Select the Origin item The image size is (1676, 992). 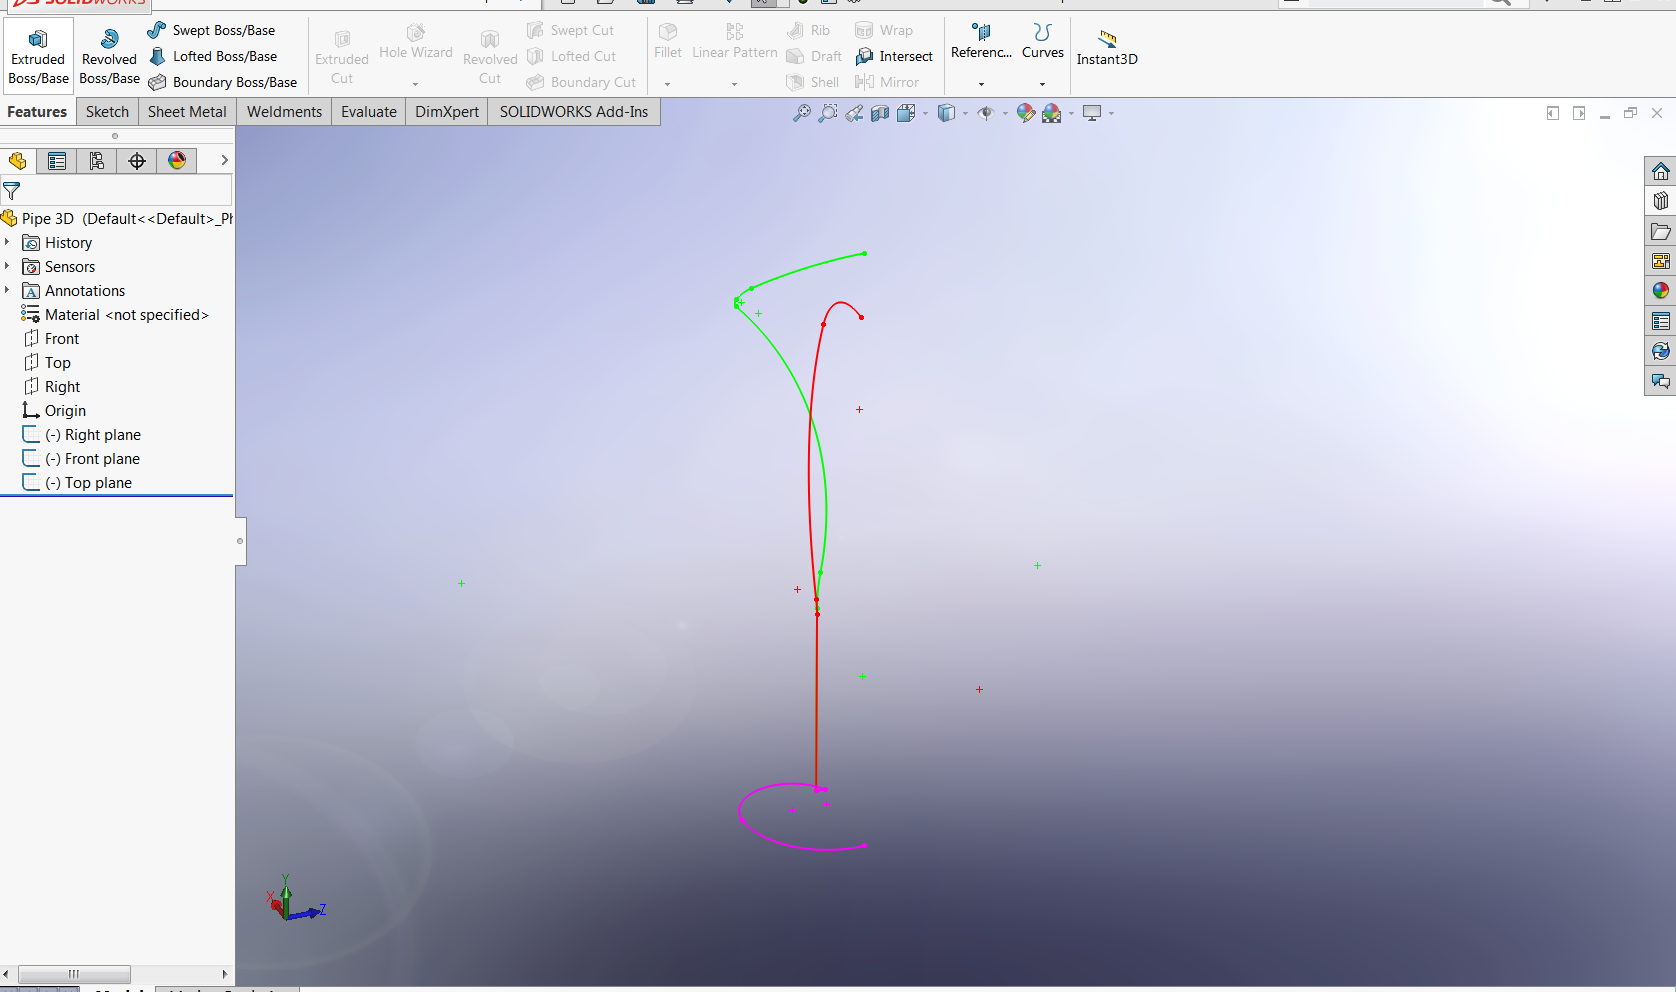click(x=54, y=410)
